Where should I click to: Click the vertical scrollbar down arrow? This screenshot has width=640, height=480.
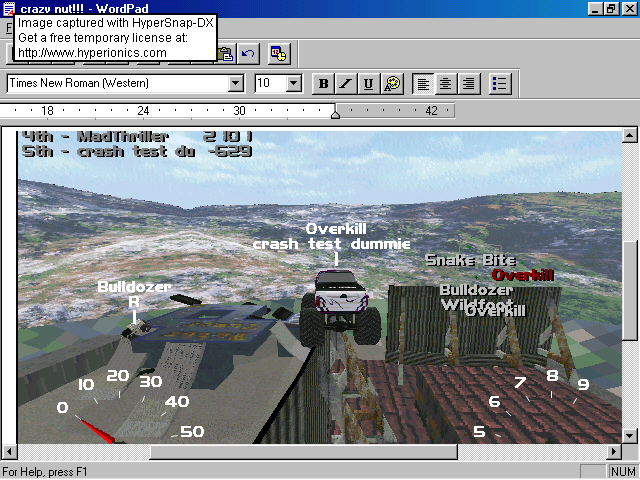coord(630,436)
